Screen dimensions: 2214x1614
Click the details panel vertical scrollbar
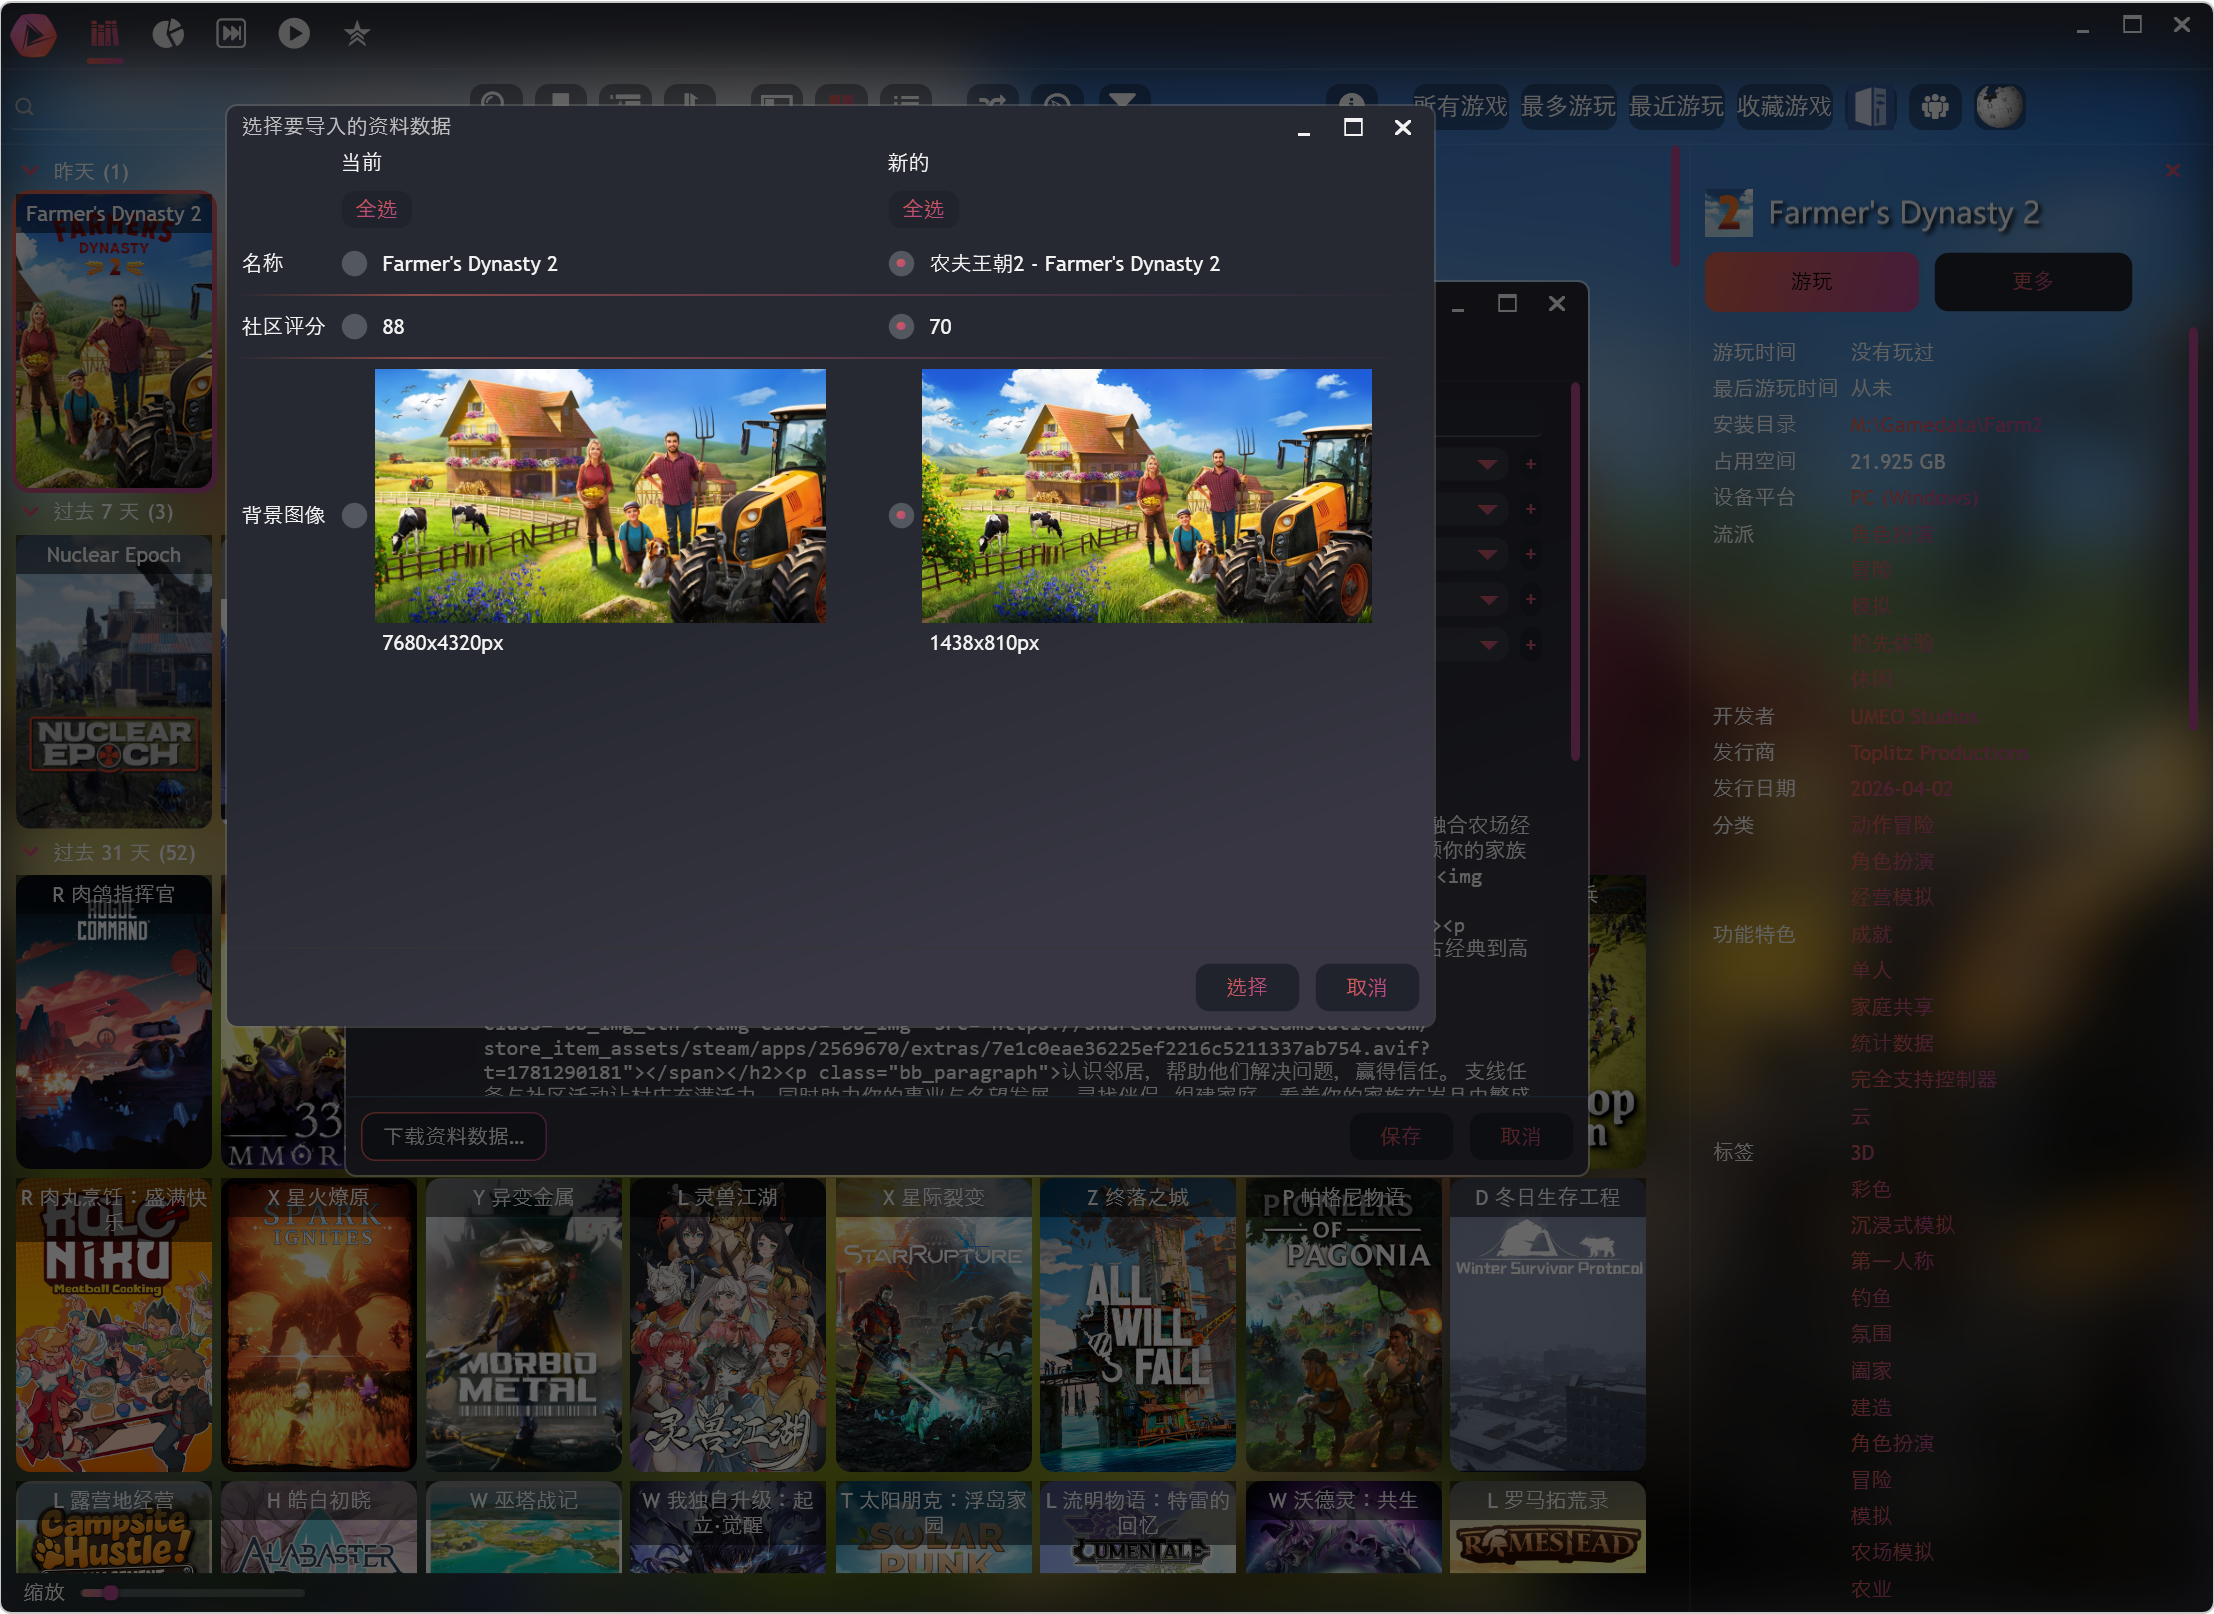pos(2192,530)
